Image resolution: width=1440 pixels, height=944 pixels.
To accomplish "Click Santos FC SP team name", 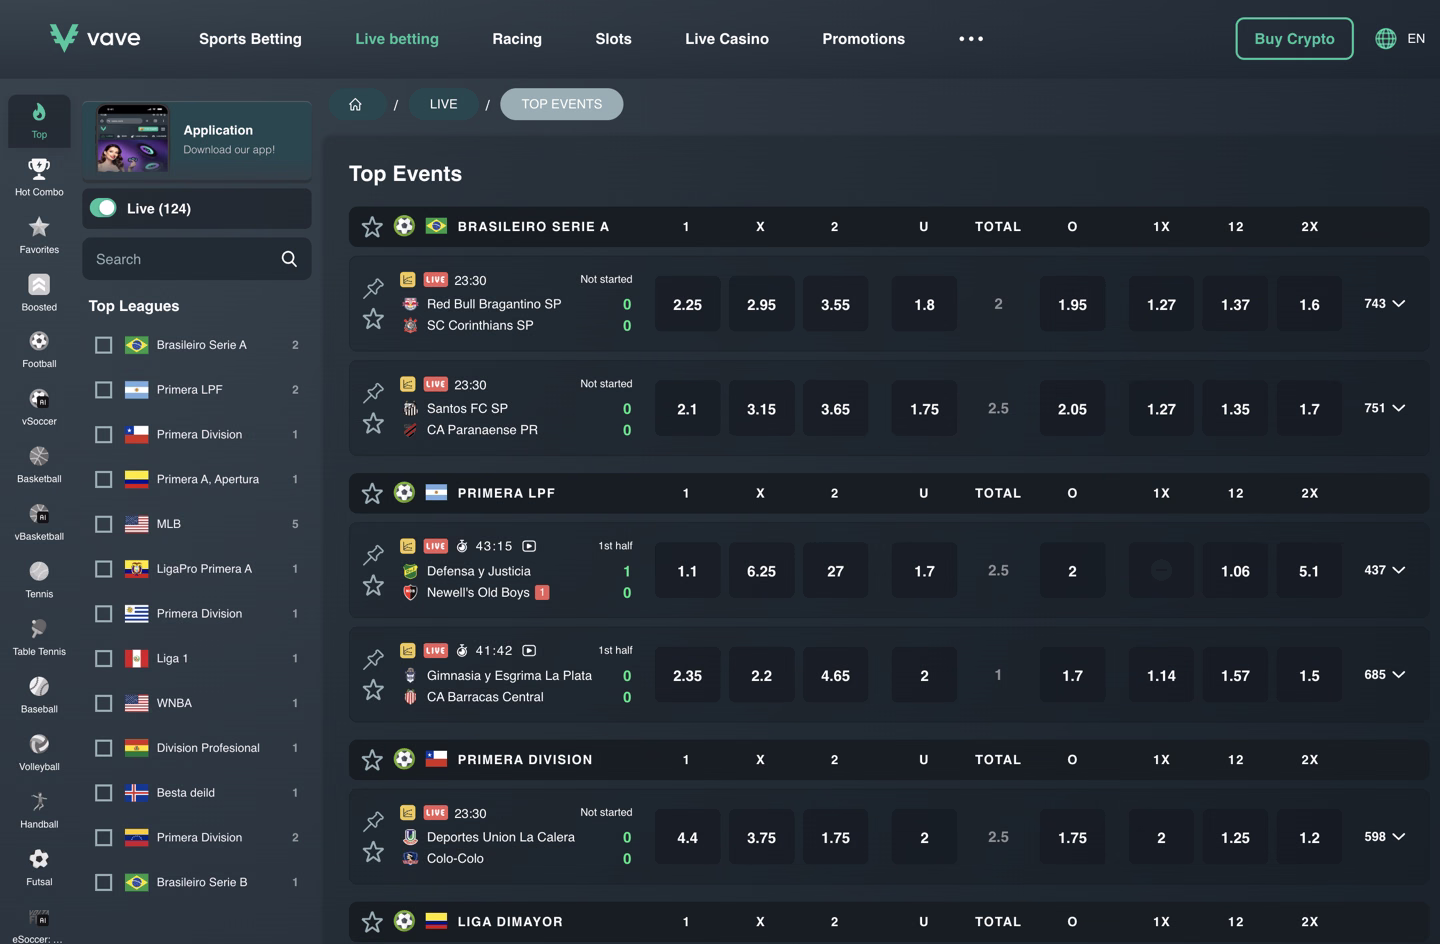I will point(467,408).
